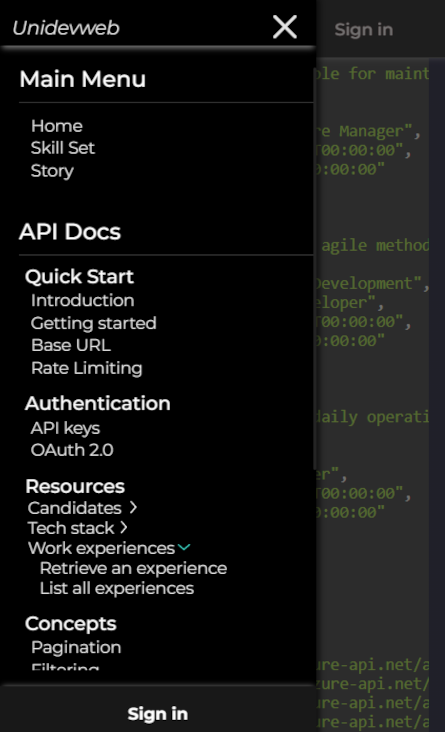Screen dimensions: 445x732
Task: Go to the Introduction doc page
Action: coord(83,300)
